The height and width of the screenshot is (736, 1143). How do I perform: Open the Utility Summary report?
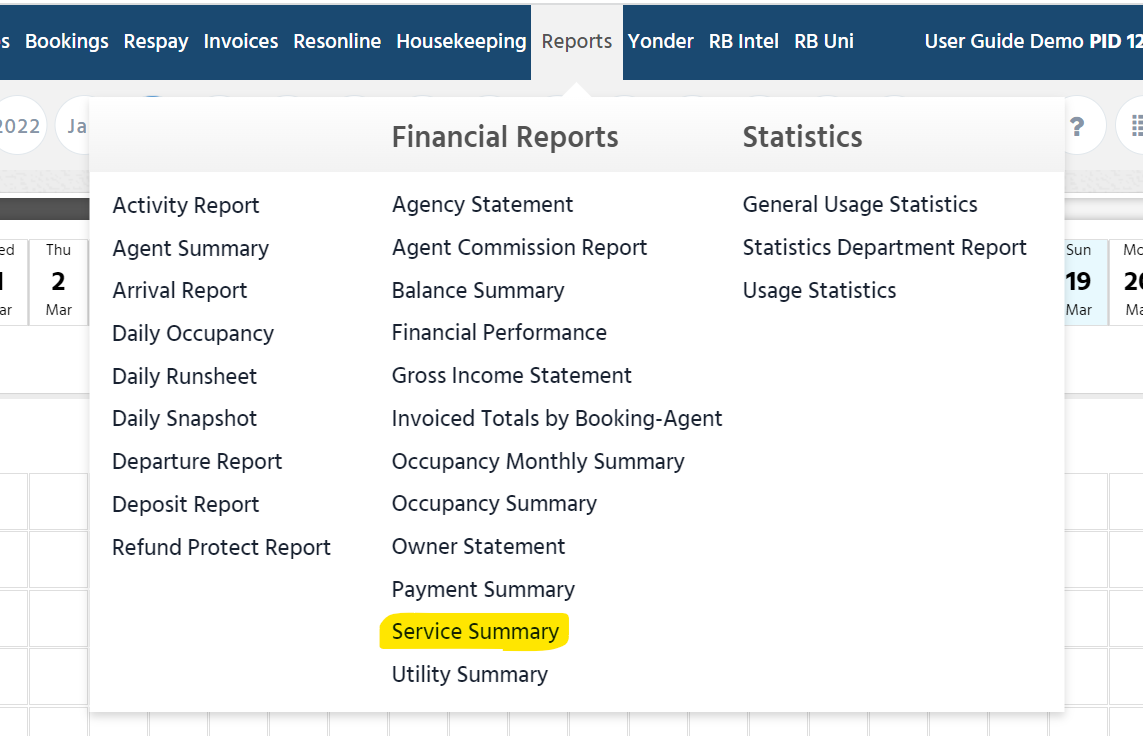[469, 675]
